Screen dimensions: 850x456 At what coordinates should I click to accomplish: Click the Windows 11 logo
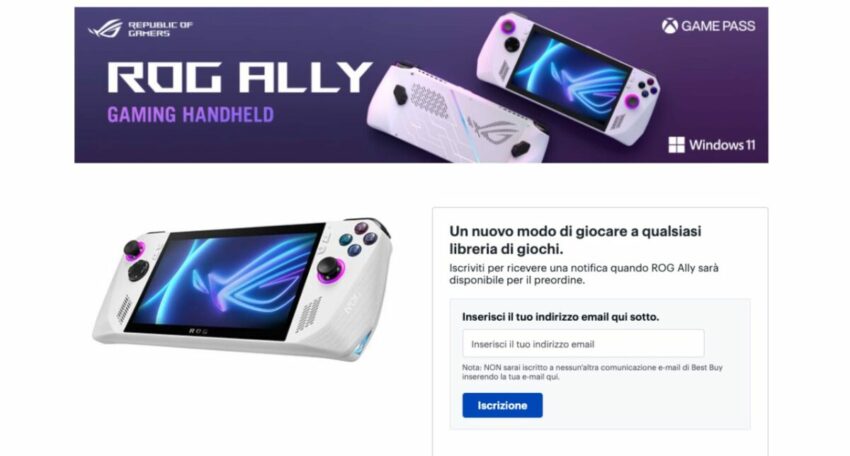[711, 145]
